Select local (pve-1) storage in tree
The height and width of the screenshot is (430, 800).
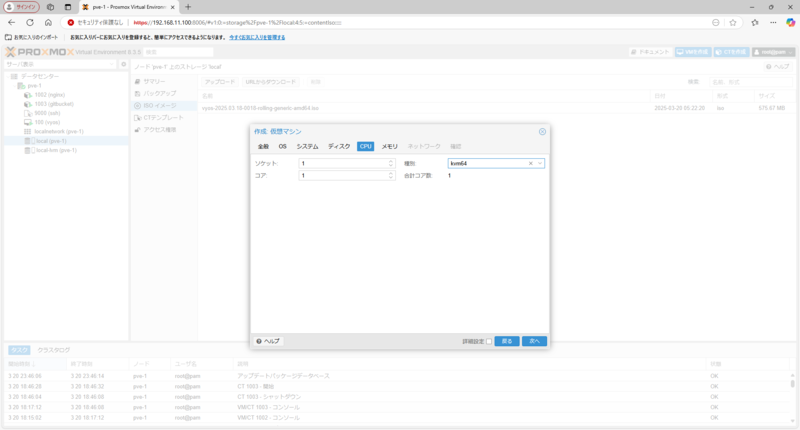pos(66,141)
